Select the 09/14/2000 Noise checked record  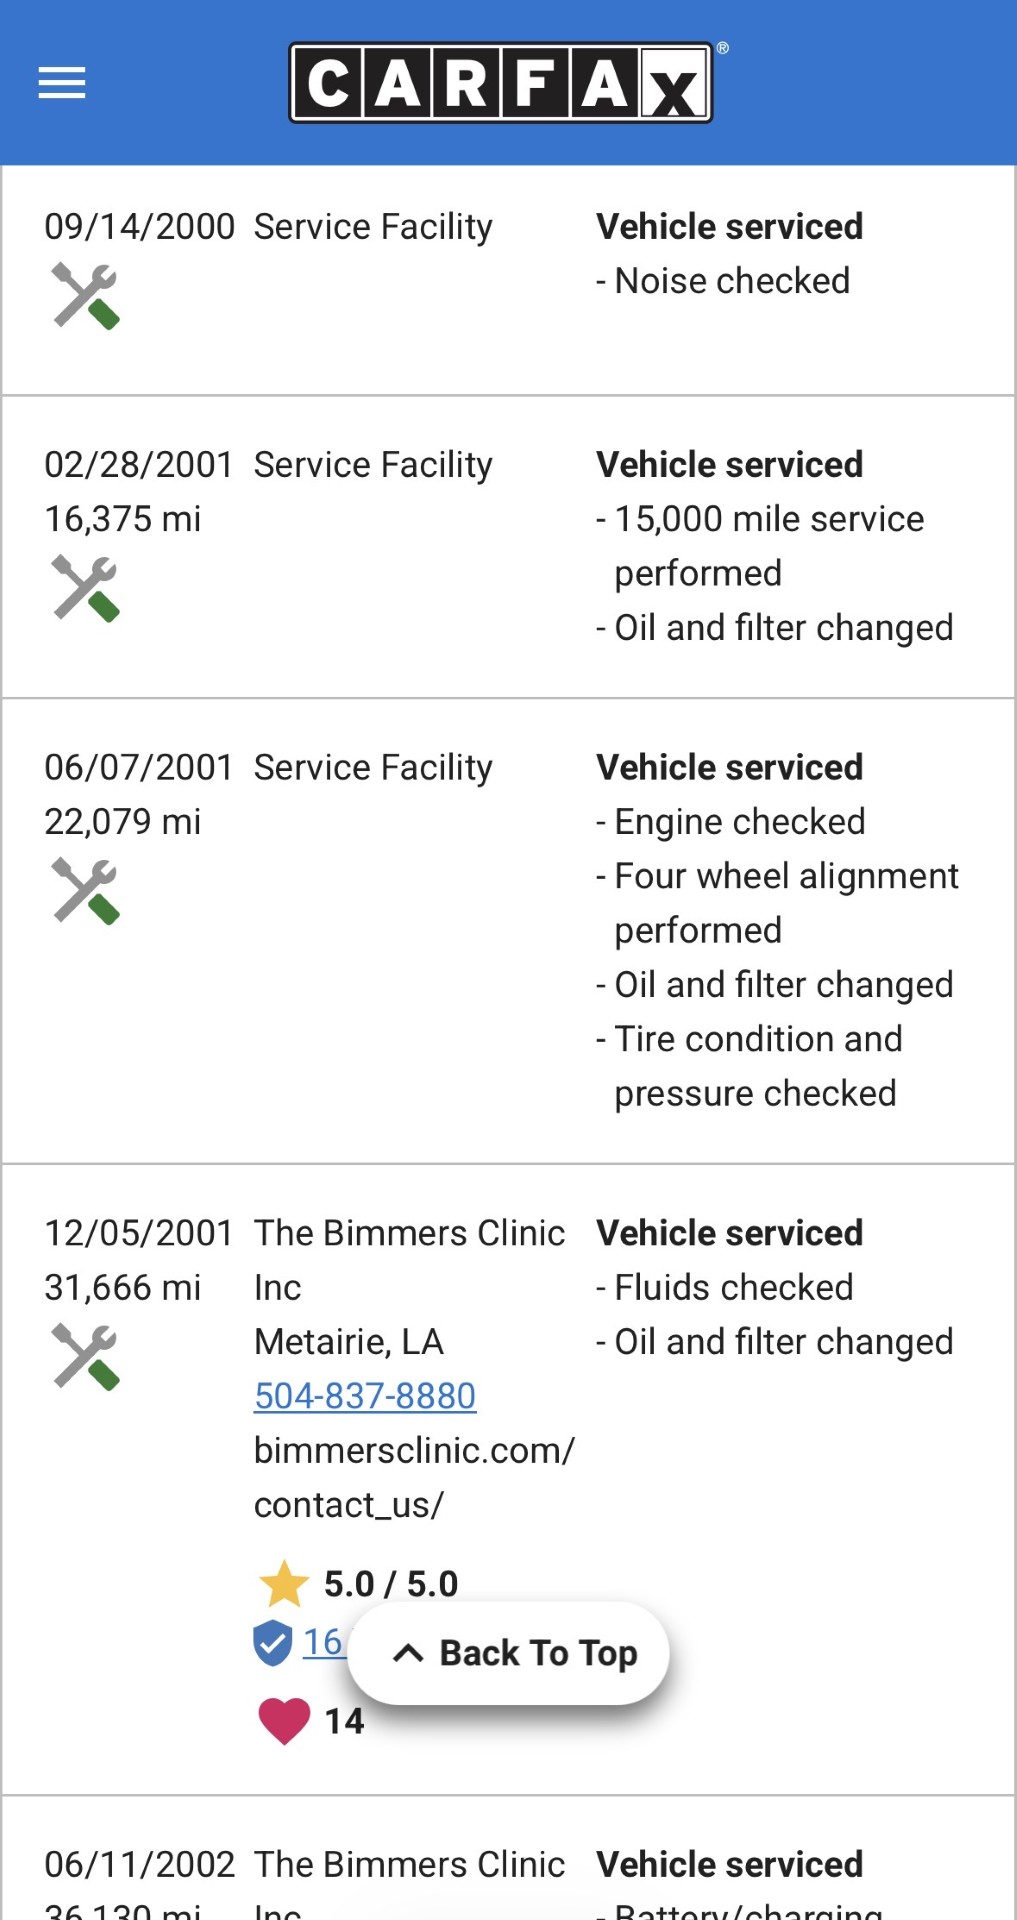[732, 281]
